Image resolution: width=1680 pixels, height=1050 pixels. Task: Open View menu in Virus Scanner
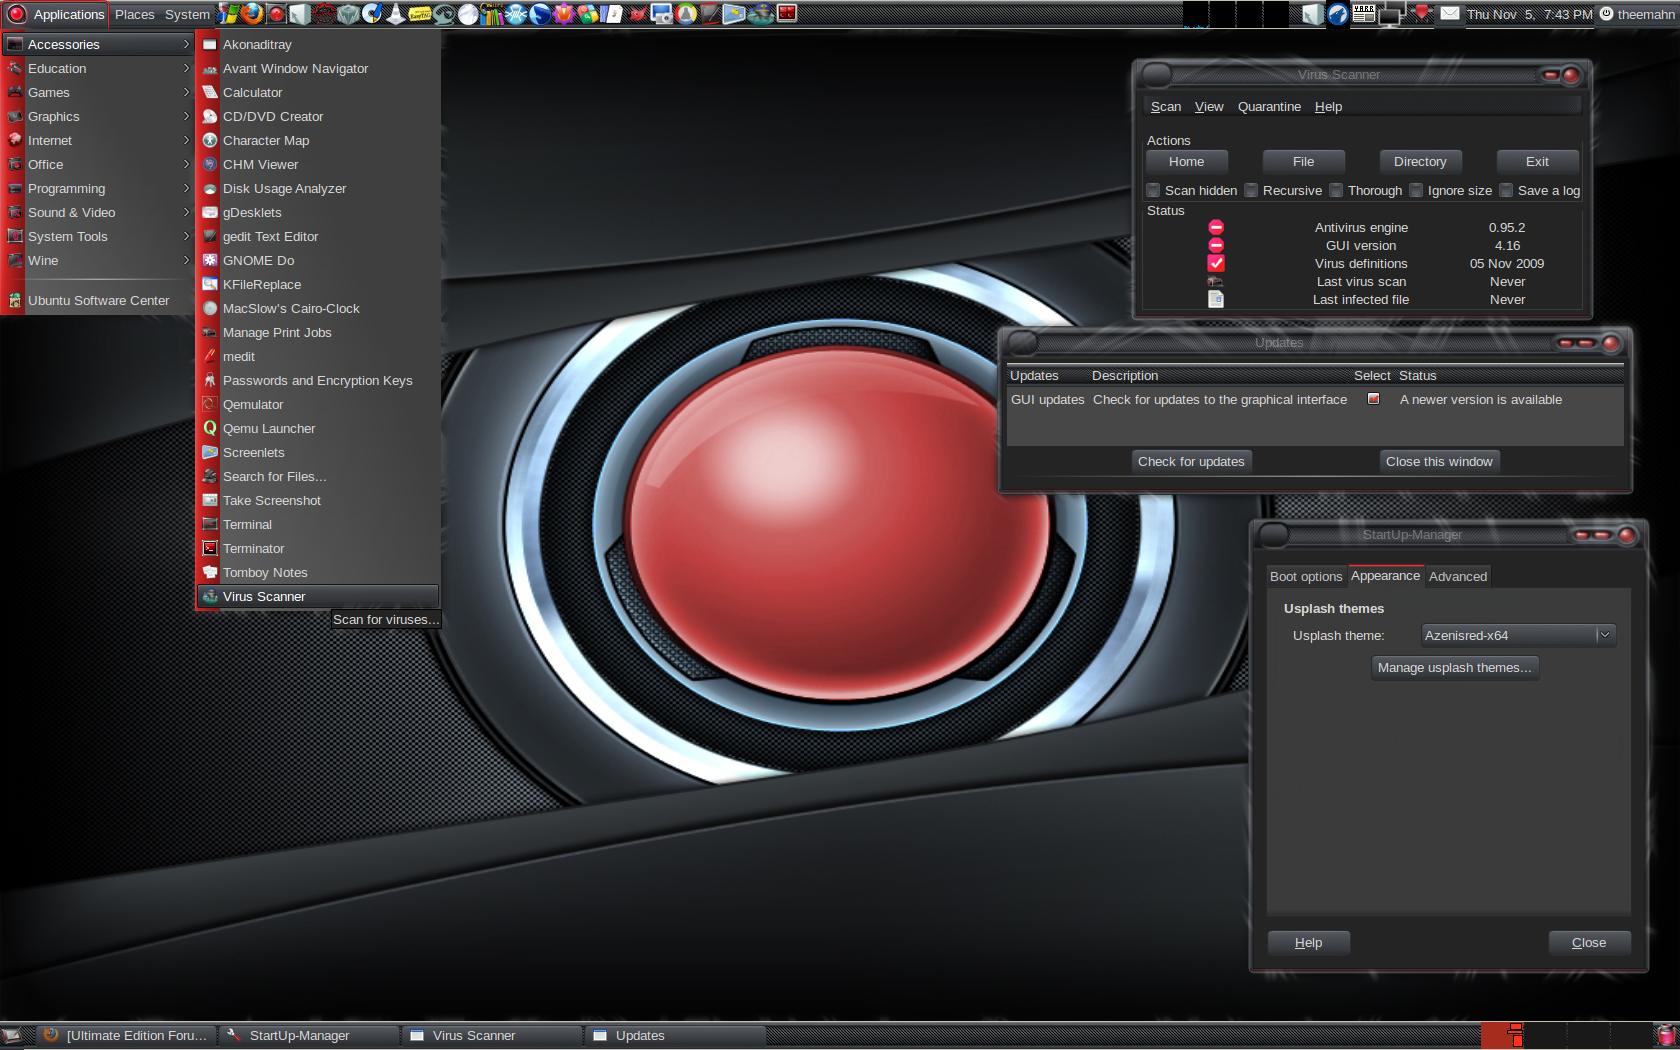pos(1209,107)
